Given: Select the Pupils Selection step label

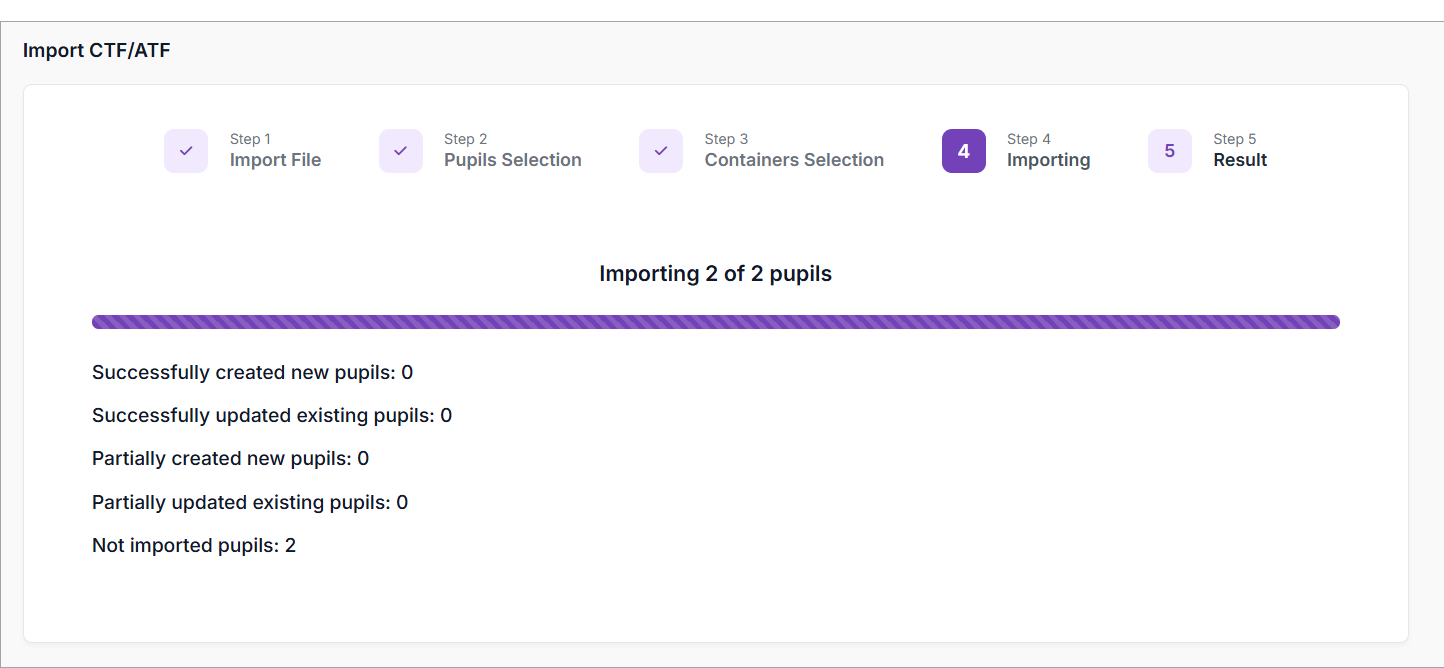Looking at the screenshot, I should [513, 160].
